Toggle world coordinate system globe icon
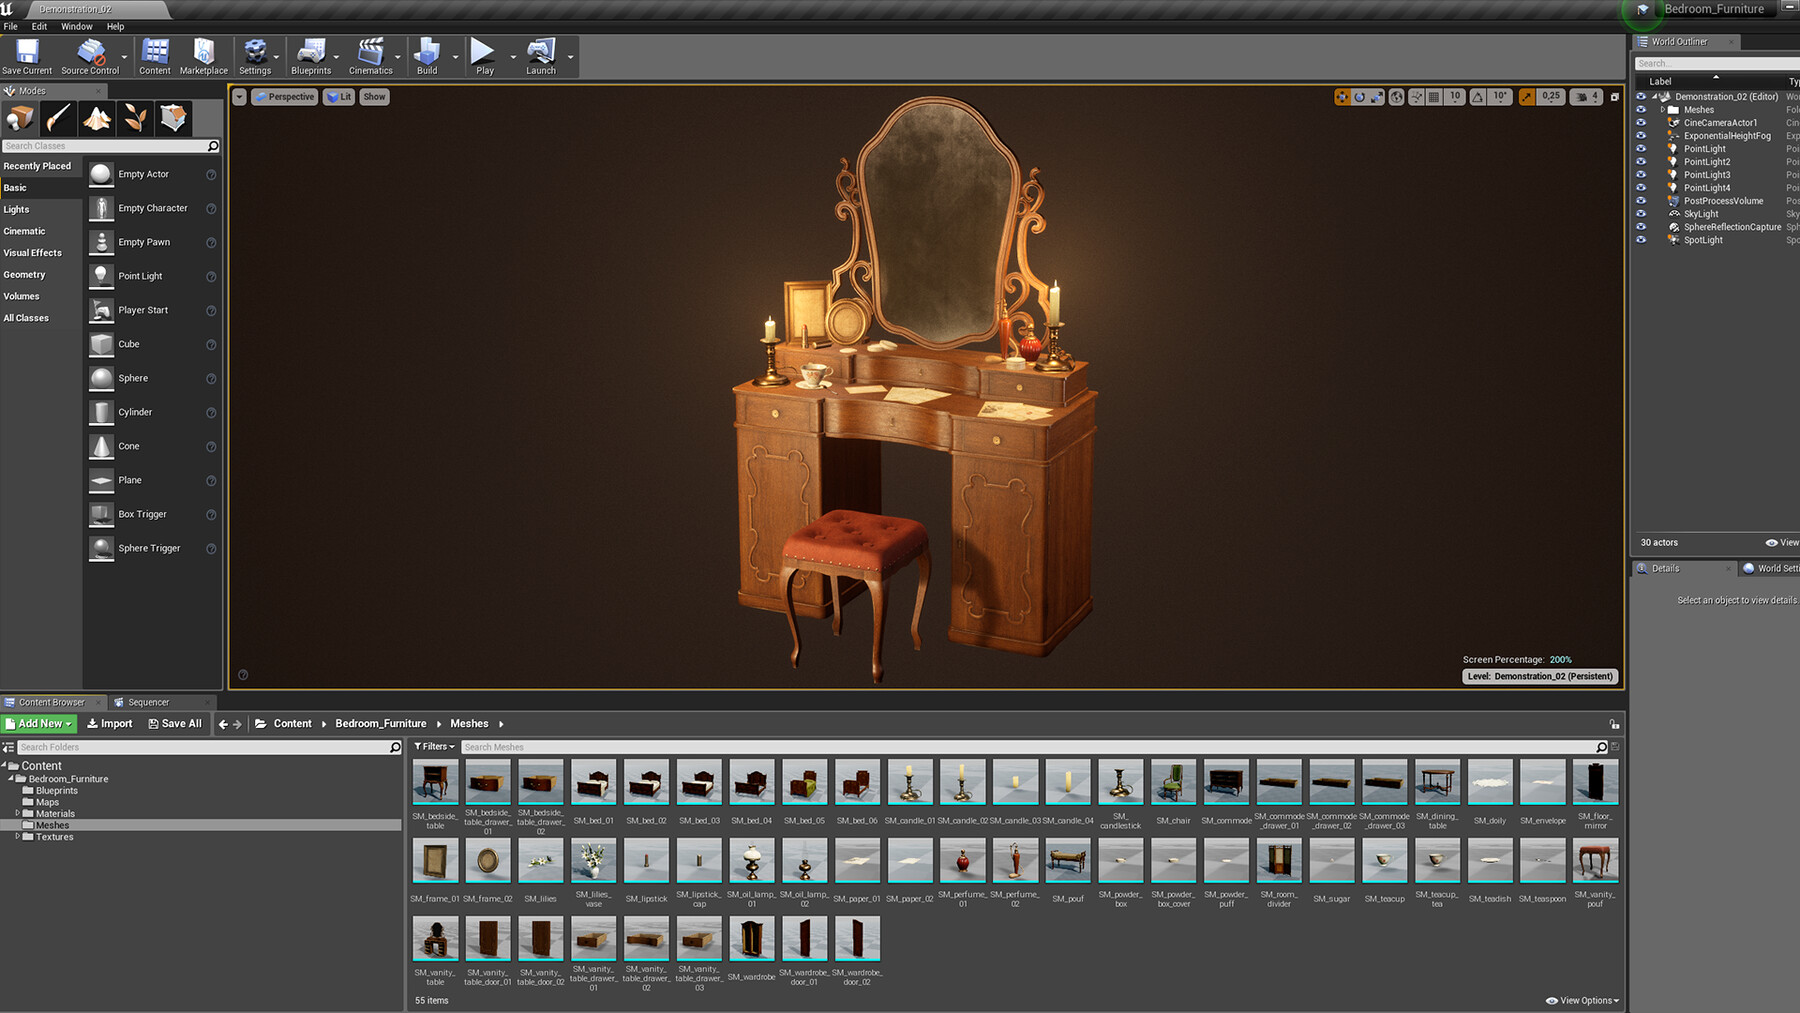This screenshot has height=1013, width=1800. coord(1397,97)
